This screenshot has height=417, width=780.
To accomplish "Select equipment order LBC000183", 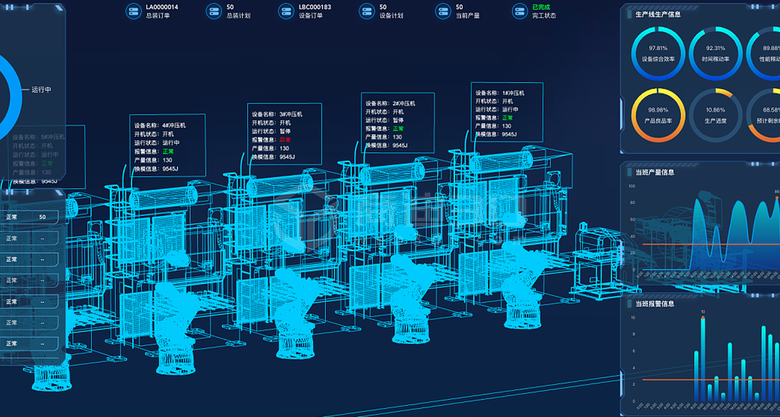I will tap(315, 7).
